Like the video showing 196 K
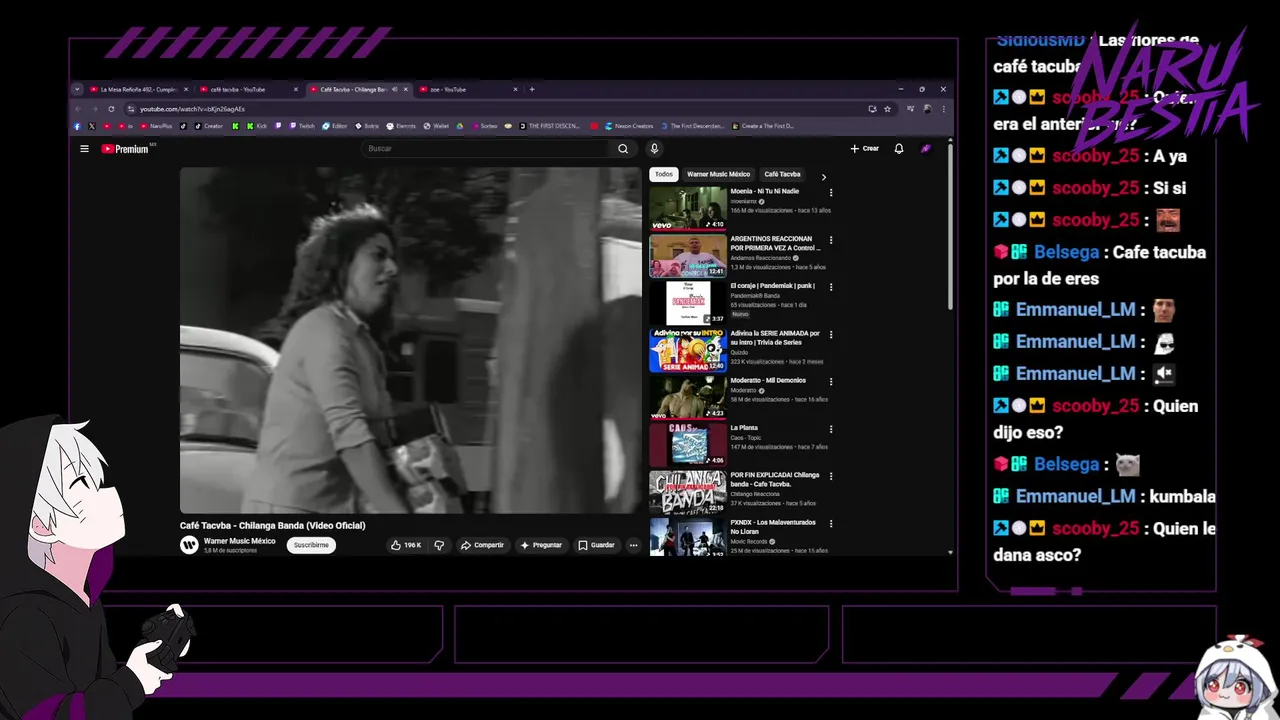The height and width of the screenshot is (720, 1280). pyautogui.click(x=405, y=545)
